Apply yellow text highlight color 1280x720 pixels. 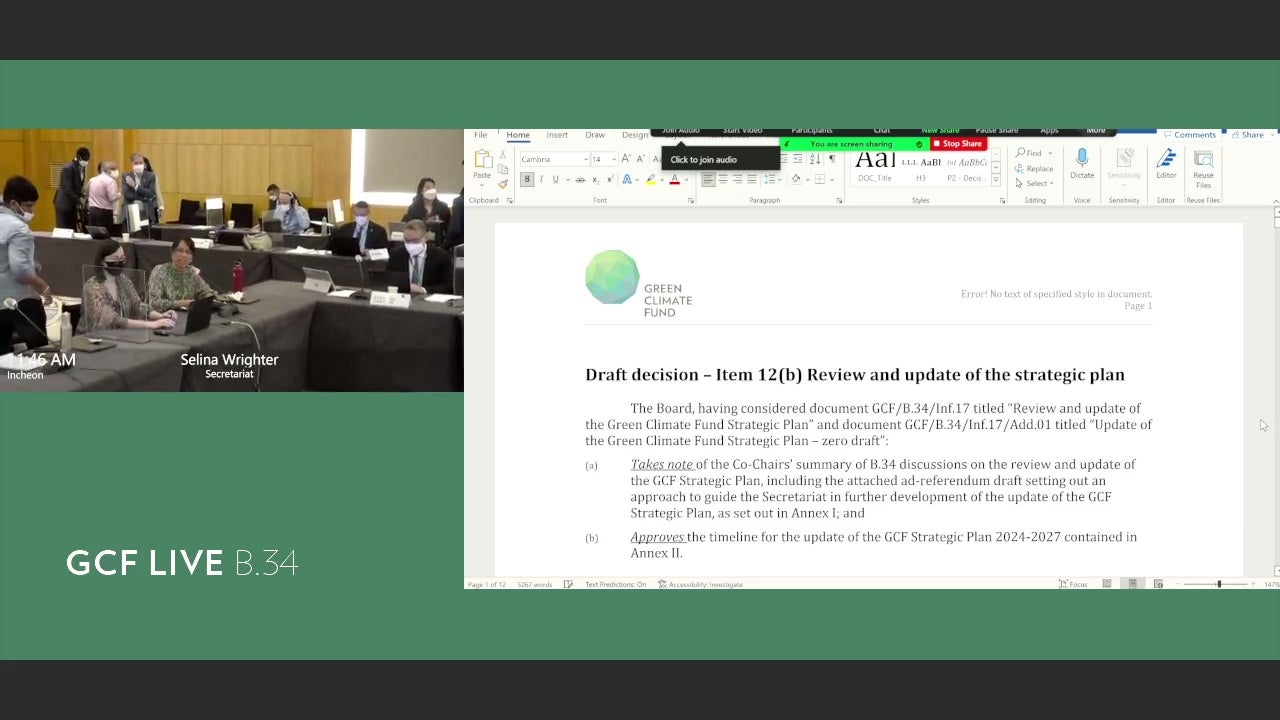point(650,180)
